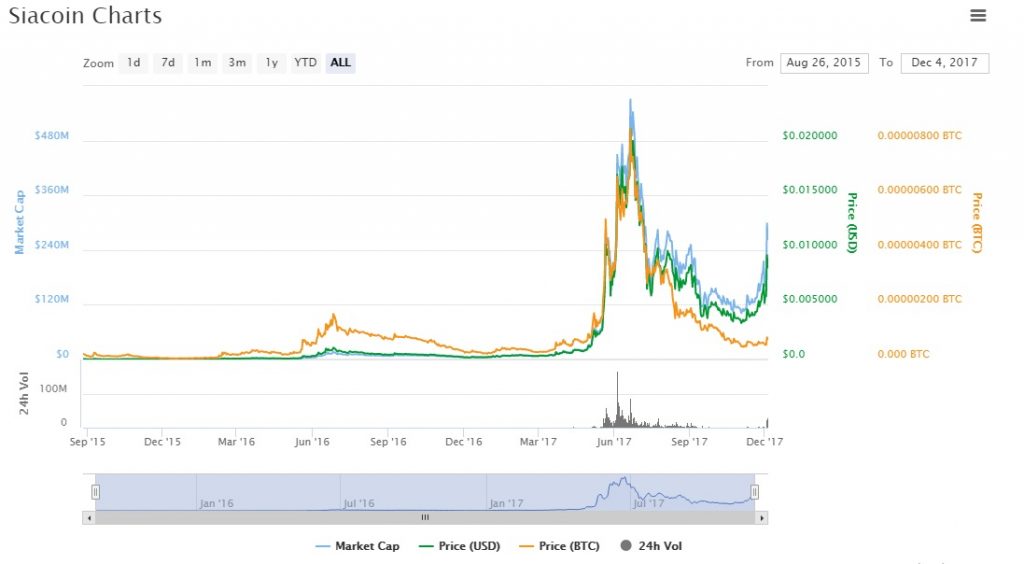Click the navigator scrollbar left arrow

[89, 518]
